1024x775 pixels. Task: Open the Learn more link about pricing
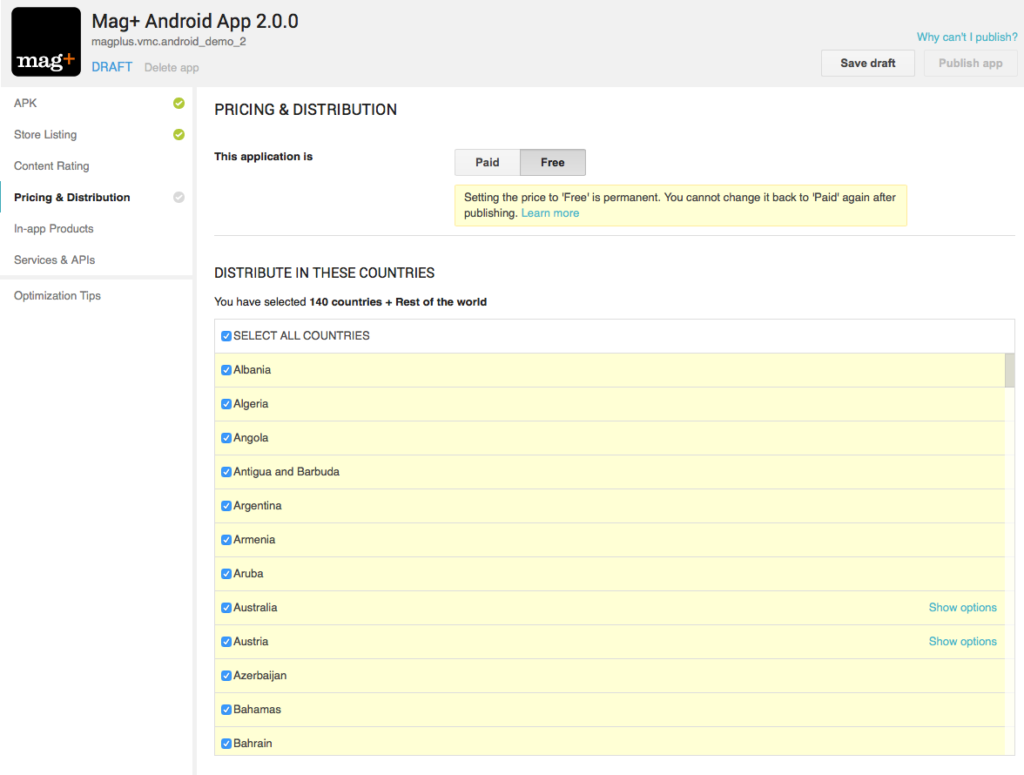(x=550, y=213)
